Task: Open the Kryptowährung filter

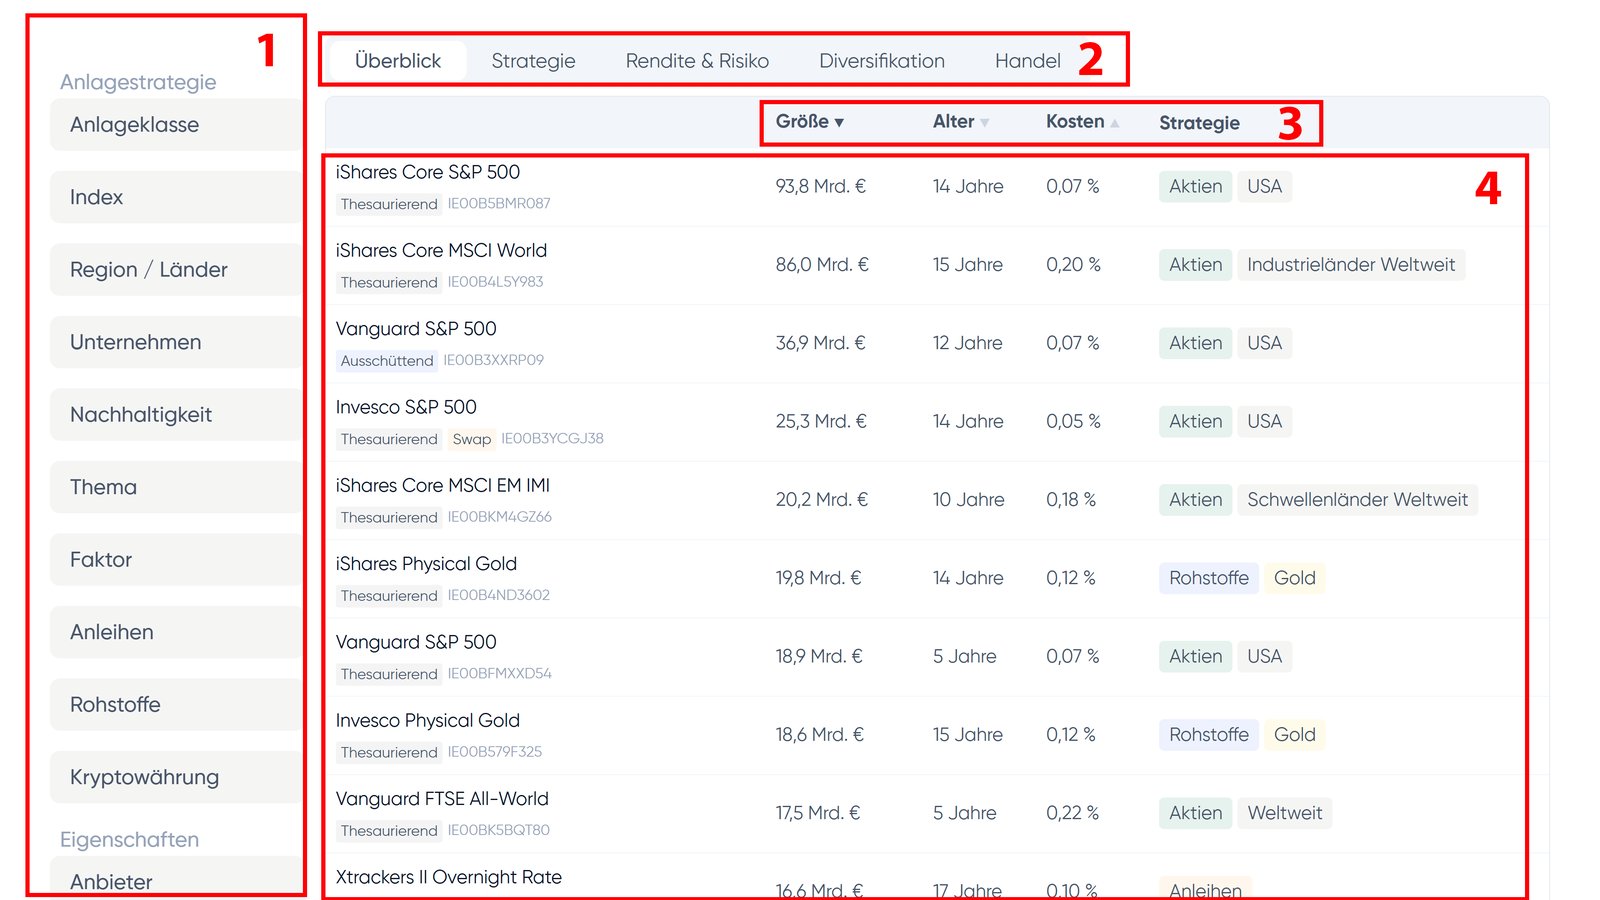Action: coord(144,777)
